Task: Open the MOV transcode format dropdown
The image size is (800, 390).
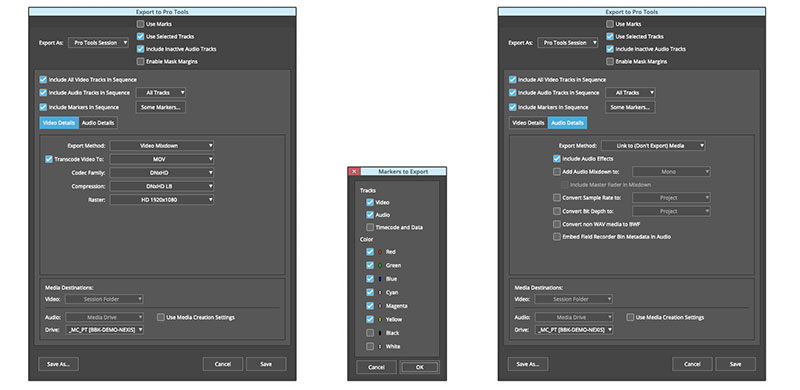Action: coord(162,159)
